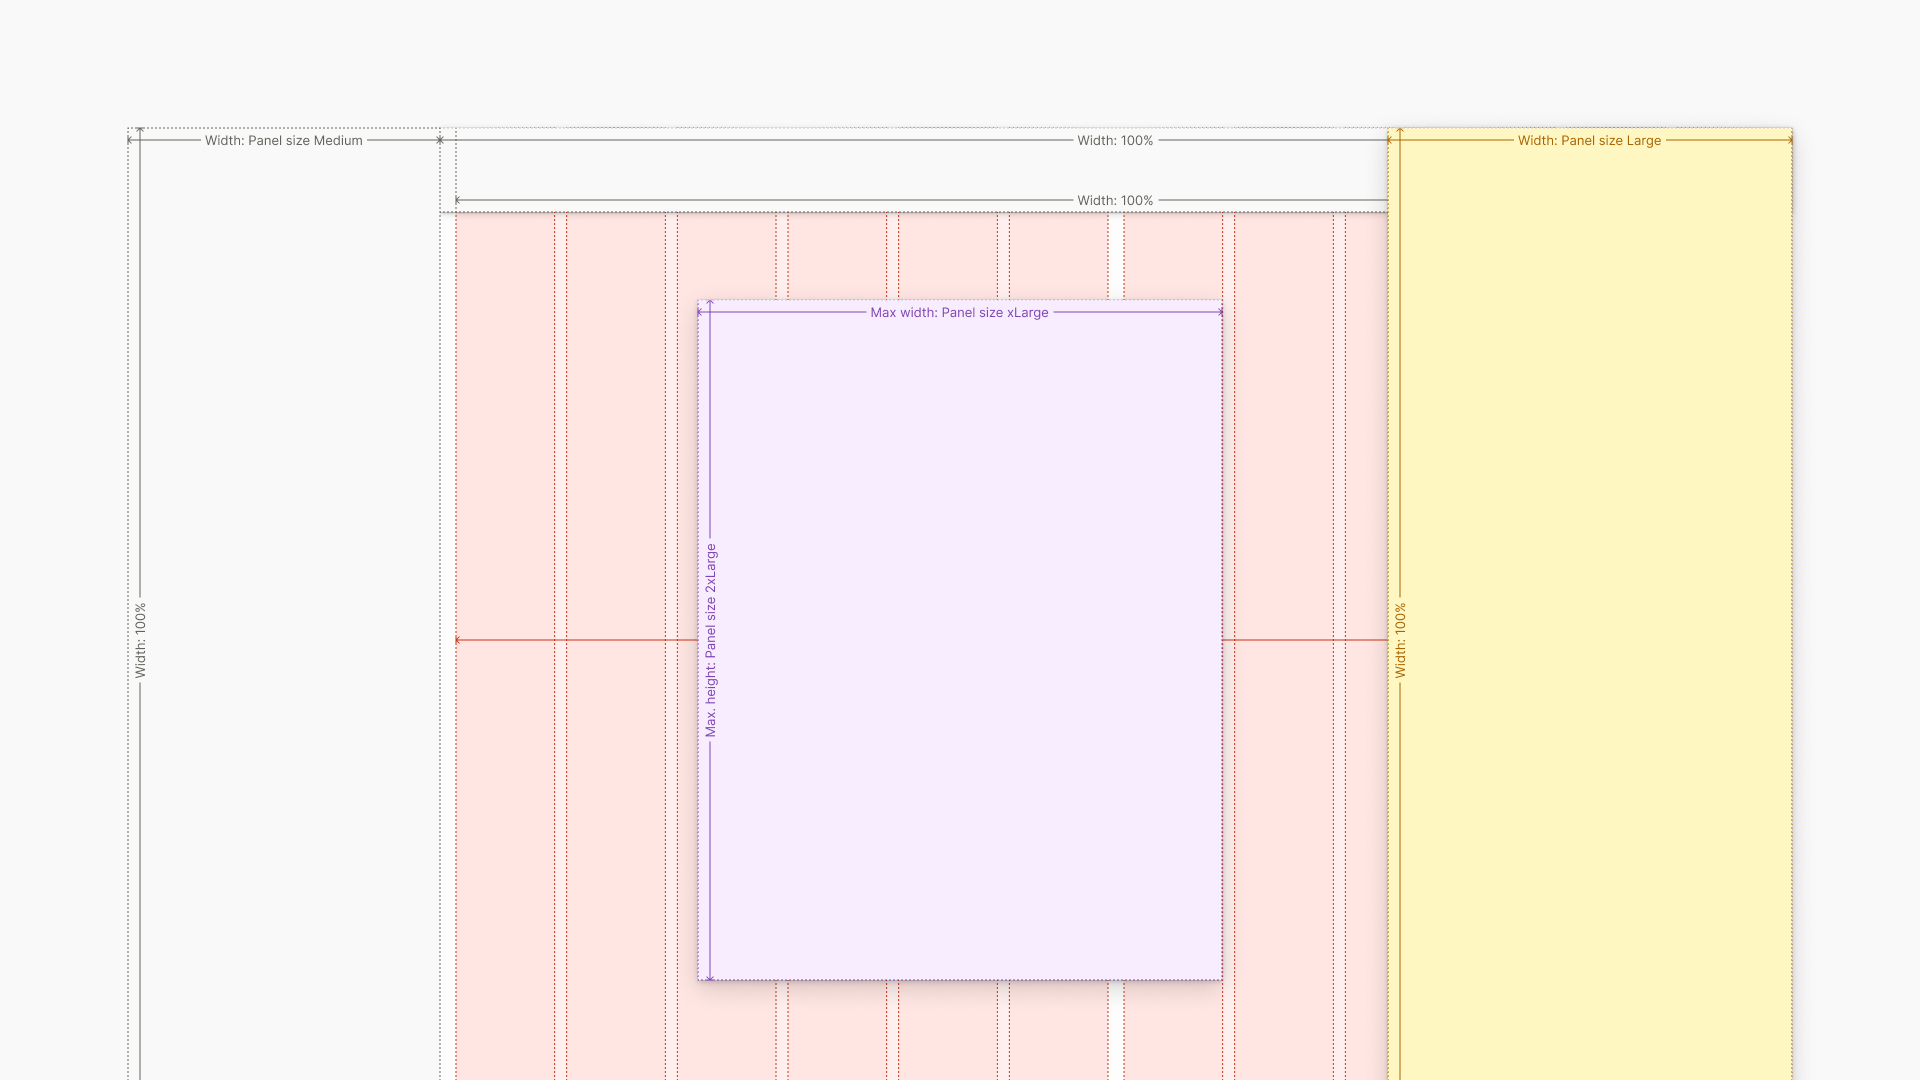Click orange arrowhead at right end of Panel size Large line
The height and width of the screenshot is (1080, 1920).
click(x=1789, y=141)
